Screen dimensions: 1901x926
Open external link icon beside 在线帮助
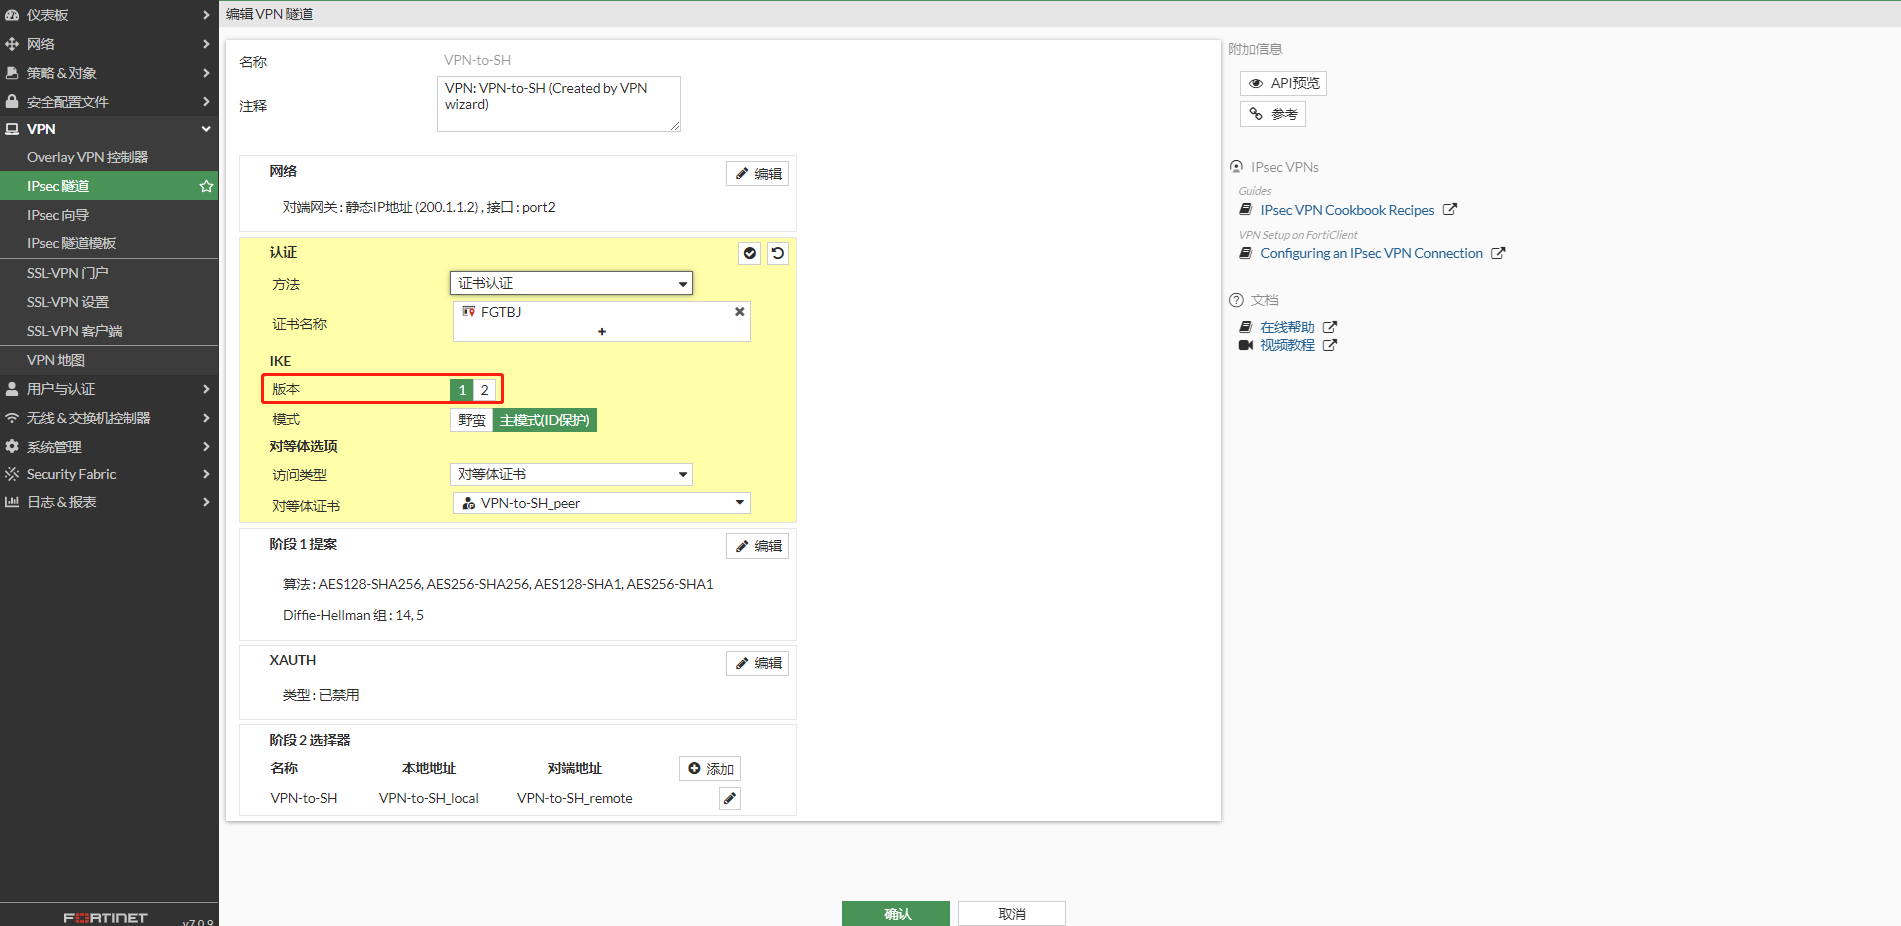click(x=1330, y=327)
